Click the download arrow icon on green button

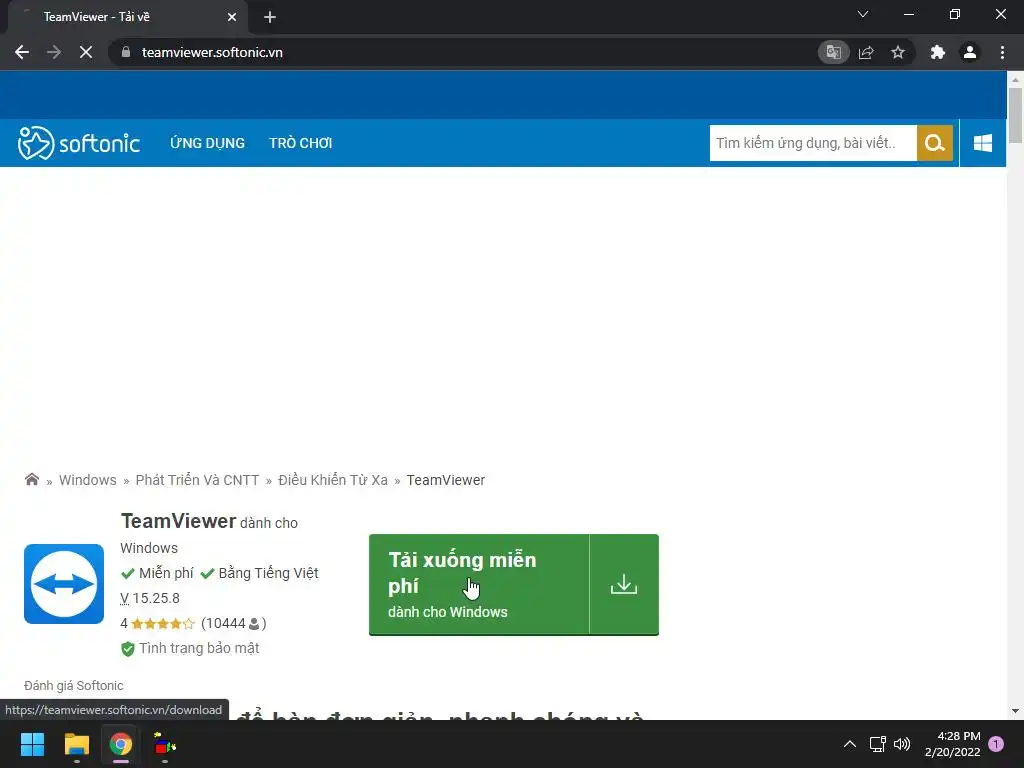click(x=624, y=584)
